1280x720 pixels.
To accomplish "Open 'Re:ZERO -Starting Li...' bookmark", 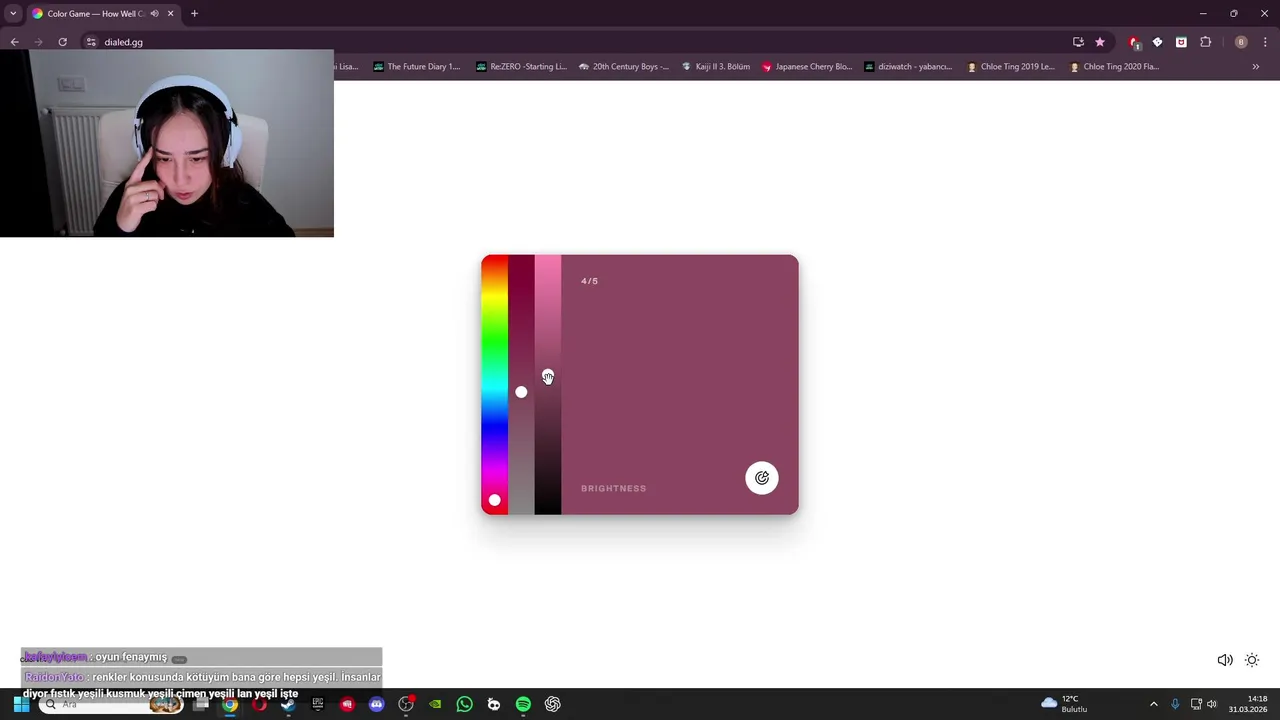I will [x=520, y=67].
